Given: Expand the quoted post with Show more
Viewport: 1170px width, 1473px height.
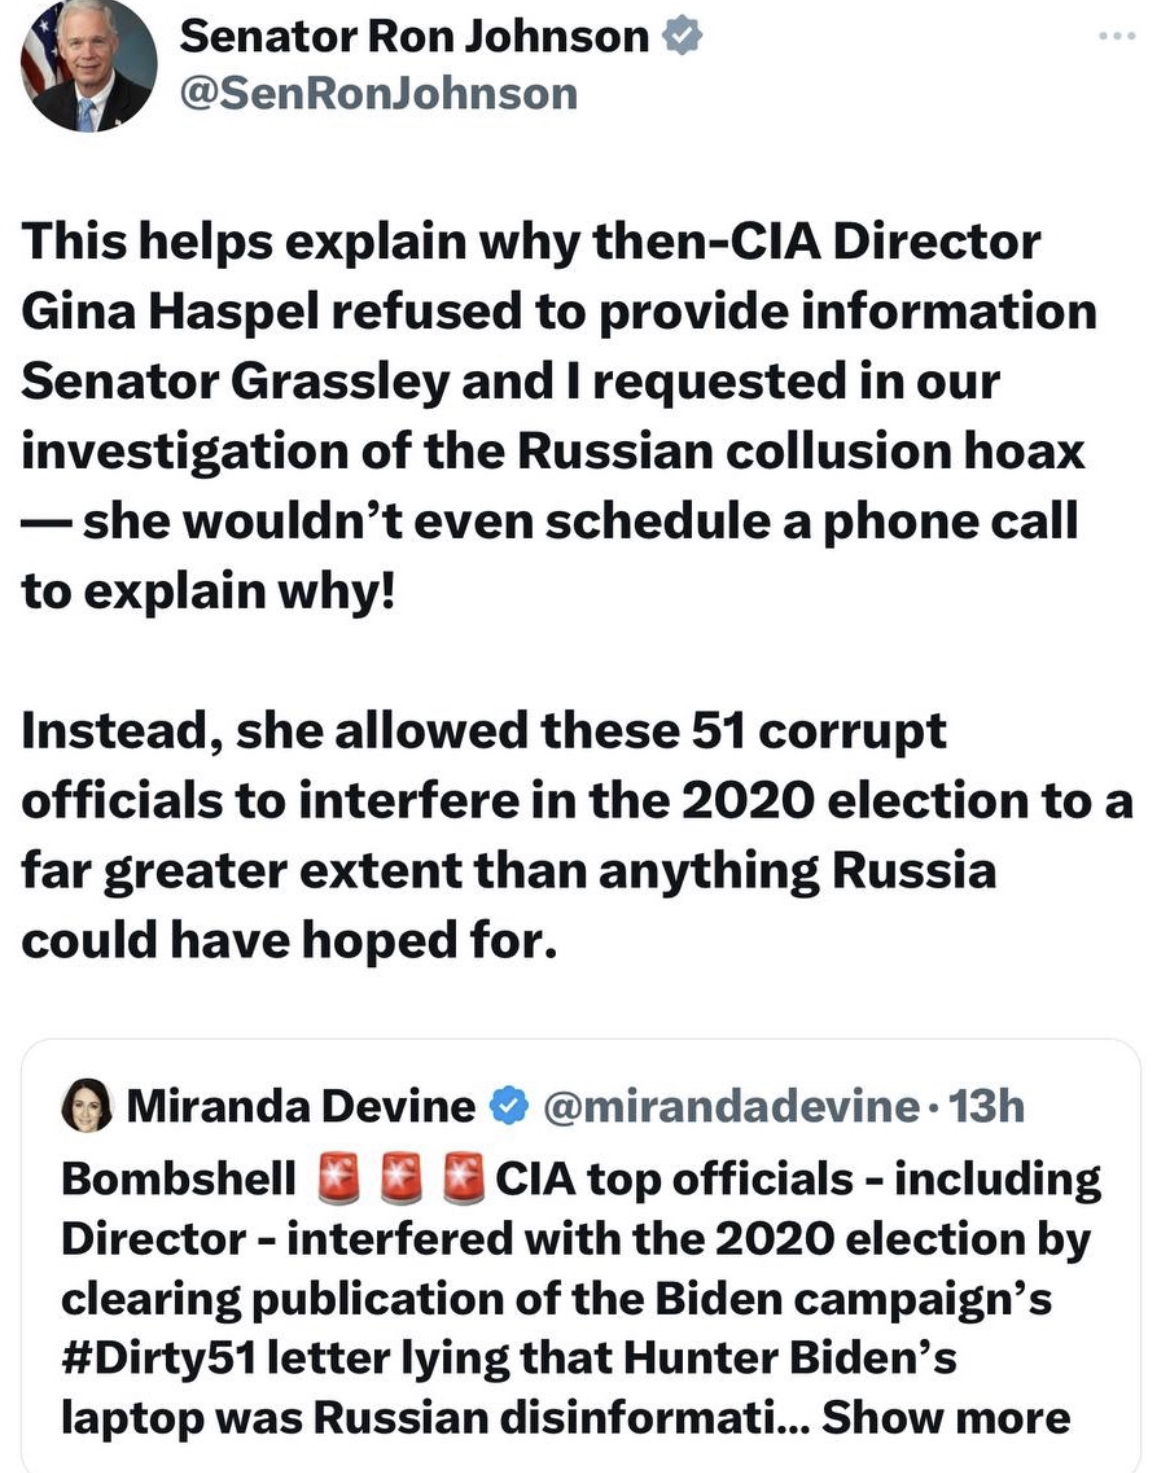Looking at the screenshot, I should pyautogui.click(x=946, y=1418).
